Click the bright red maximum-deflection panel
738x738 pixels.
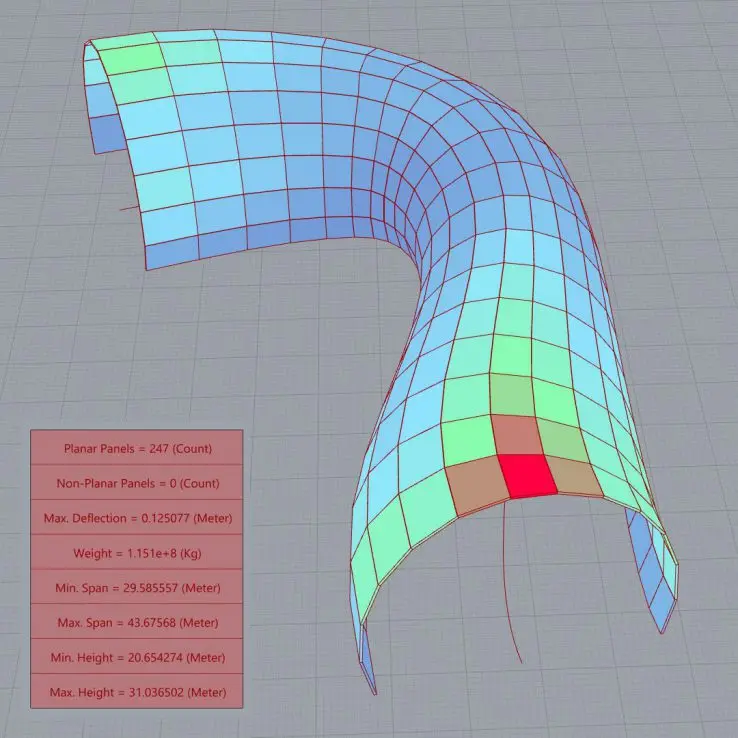click(x=528, y=474)
